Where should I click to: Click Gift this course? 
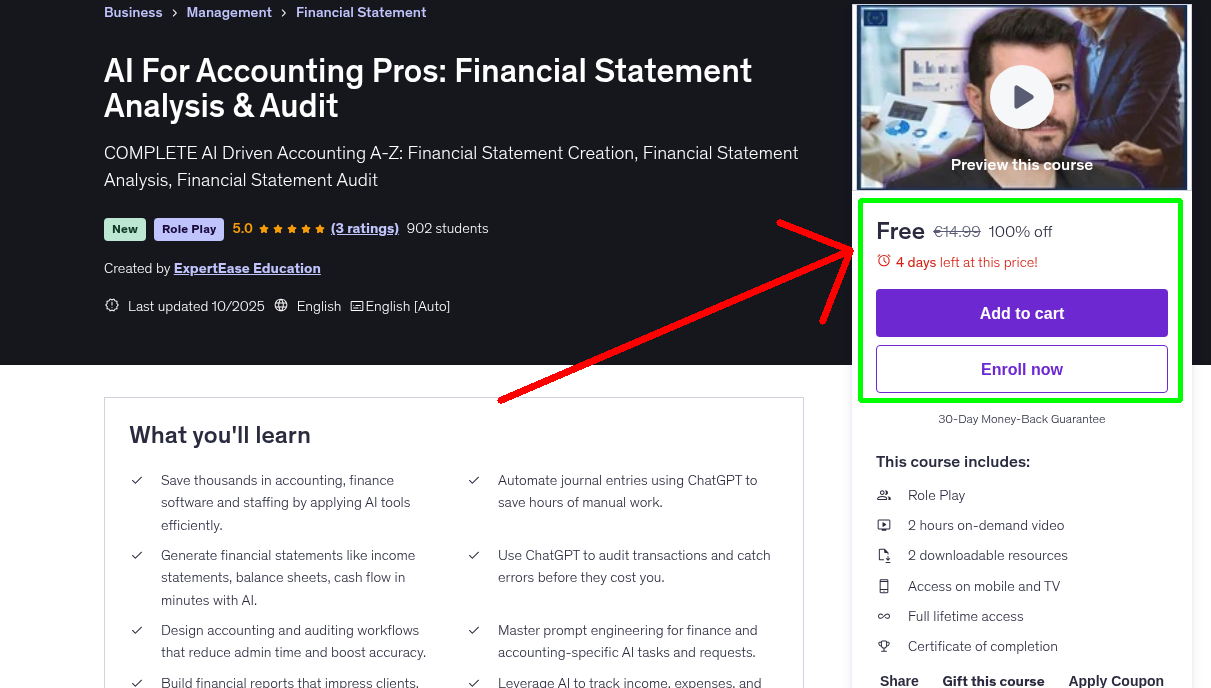click(x=993, y=680)
